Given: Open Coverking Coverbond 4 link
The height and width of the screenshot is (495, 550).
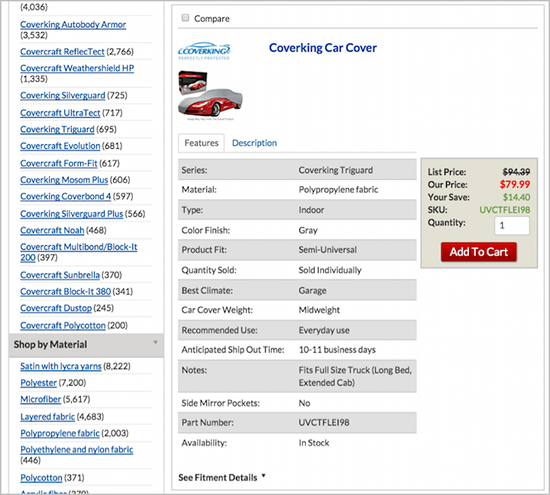Looking at the screenshot, I should pos(65,196).
